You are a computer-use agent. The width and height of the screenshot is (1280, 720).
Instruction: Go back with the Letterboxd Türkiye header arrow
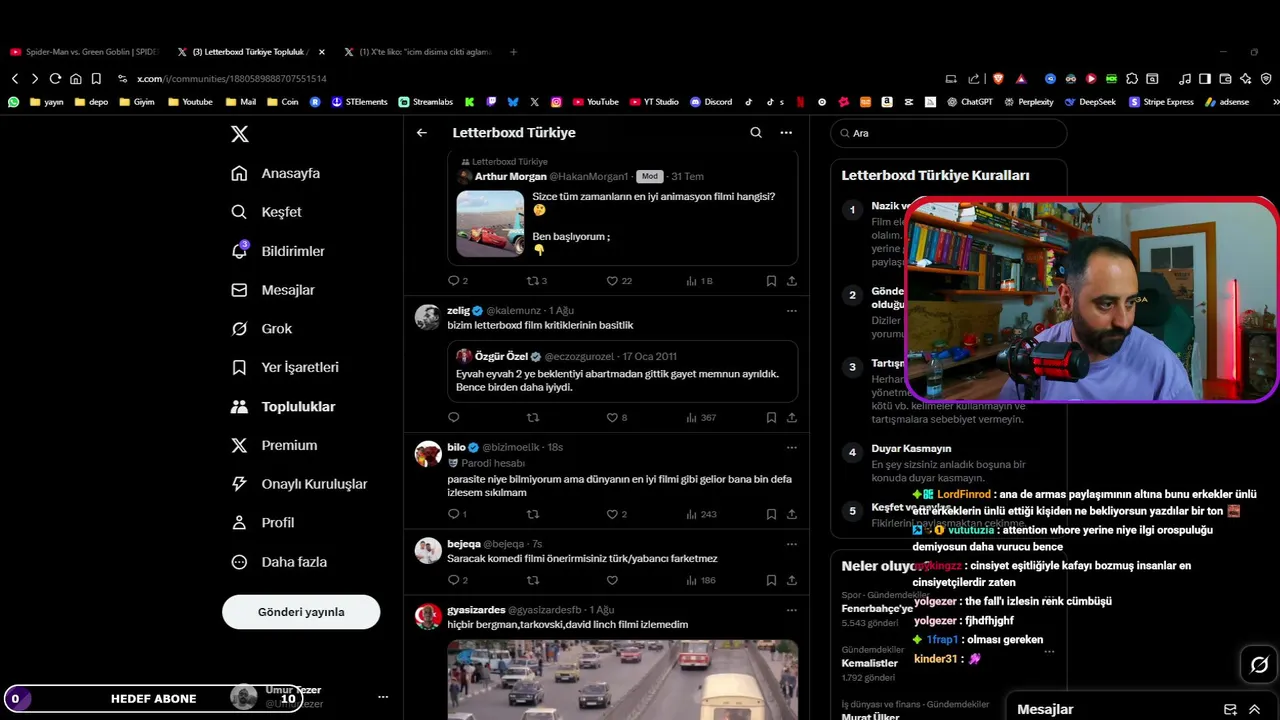[x=422, y=132]
